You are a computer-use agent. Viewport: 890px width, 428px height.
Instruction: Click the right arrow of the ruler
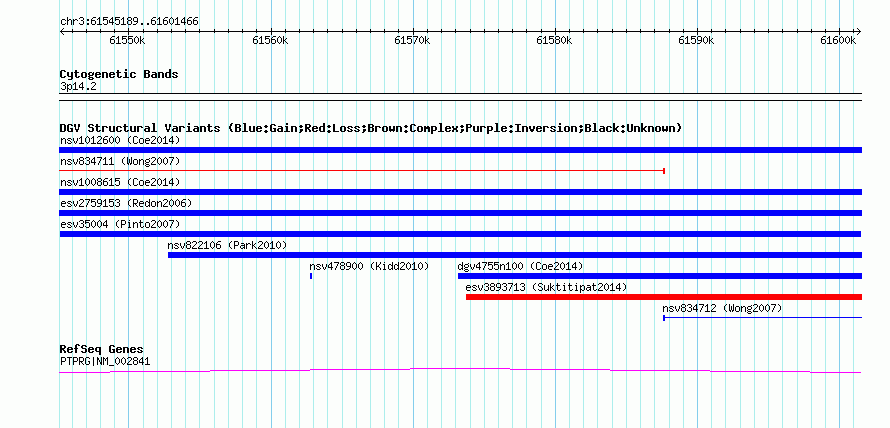tap(859, 31)
